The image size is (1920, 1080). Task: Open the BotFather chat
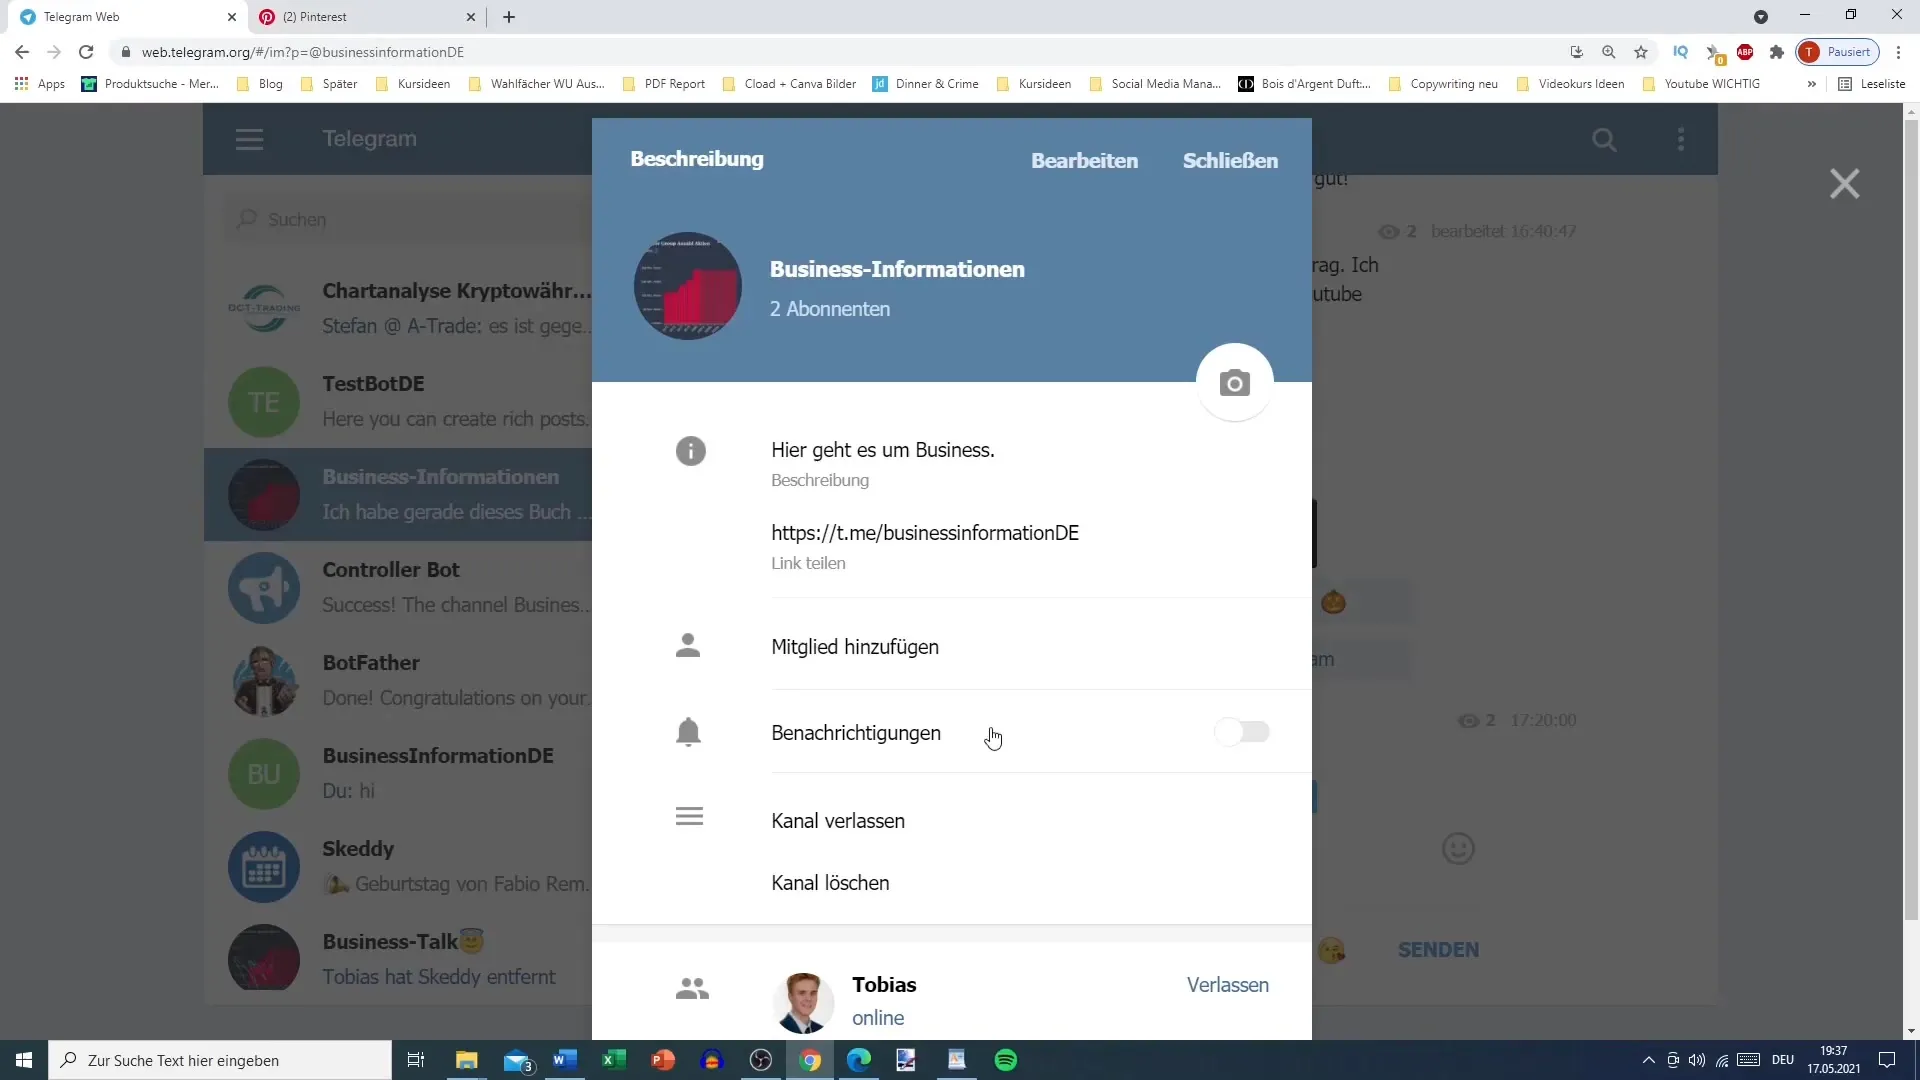pyautogui.click(x=398, y=680)
